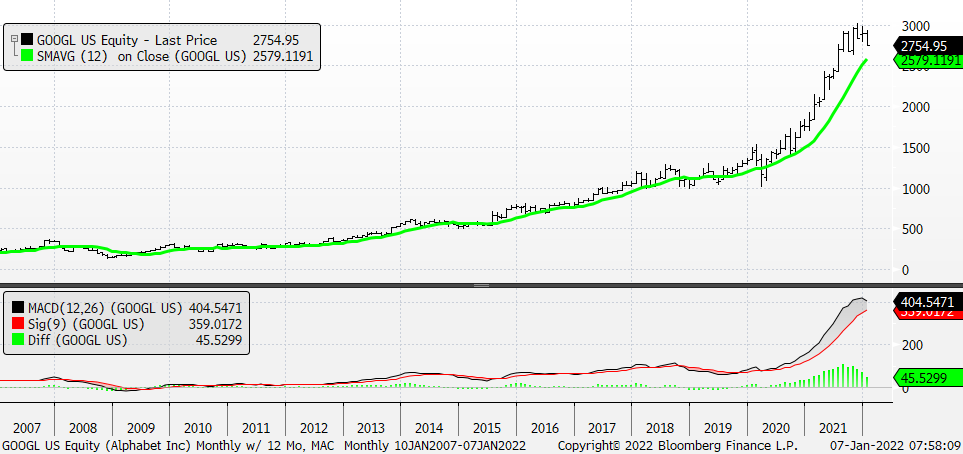Click the green SMAVG (12) color swatch
Image resolution: width=963 pixels, height=454 pixels.
pos(27,56)
